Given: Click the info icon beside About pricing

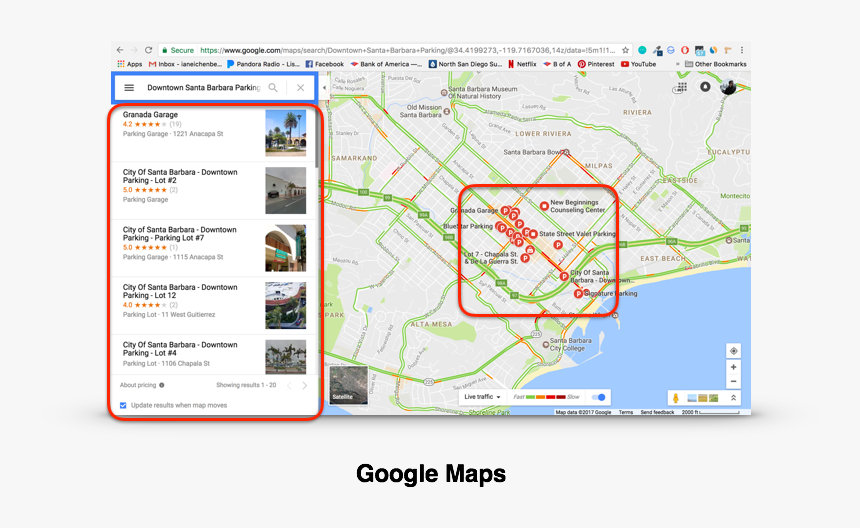Looking at the screenshot, I should (162, 385).
